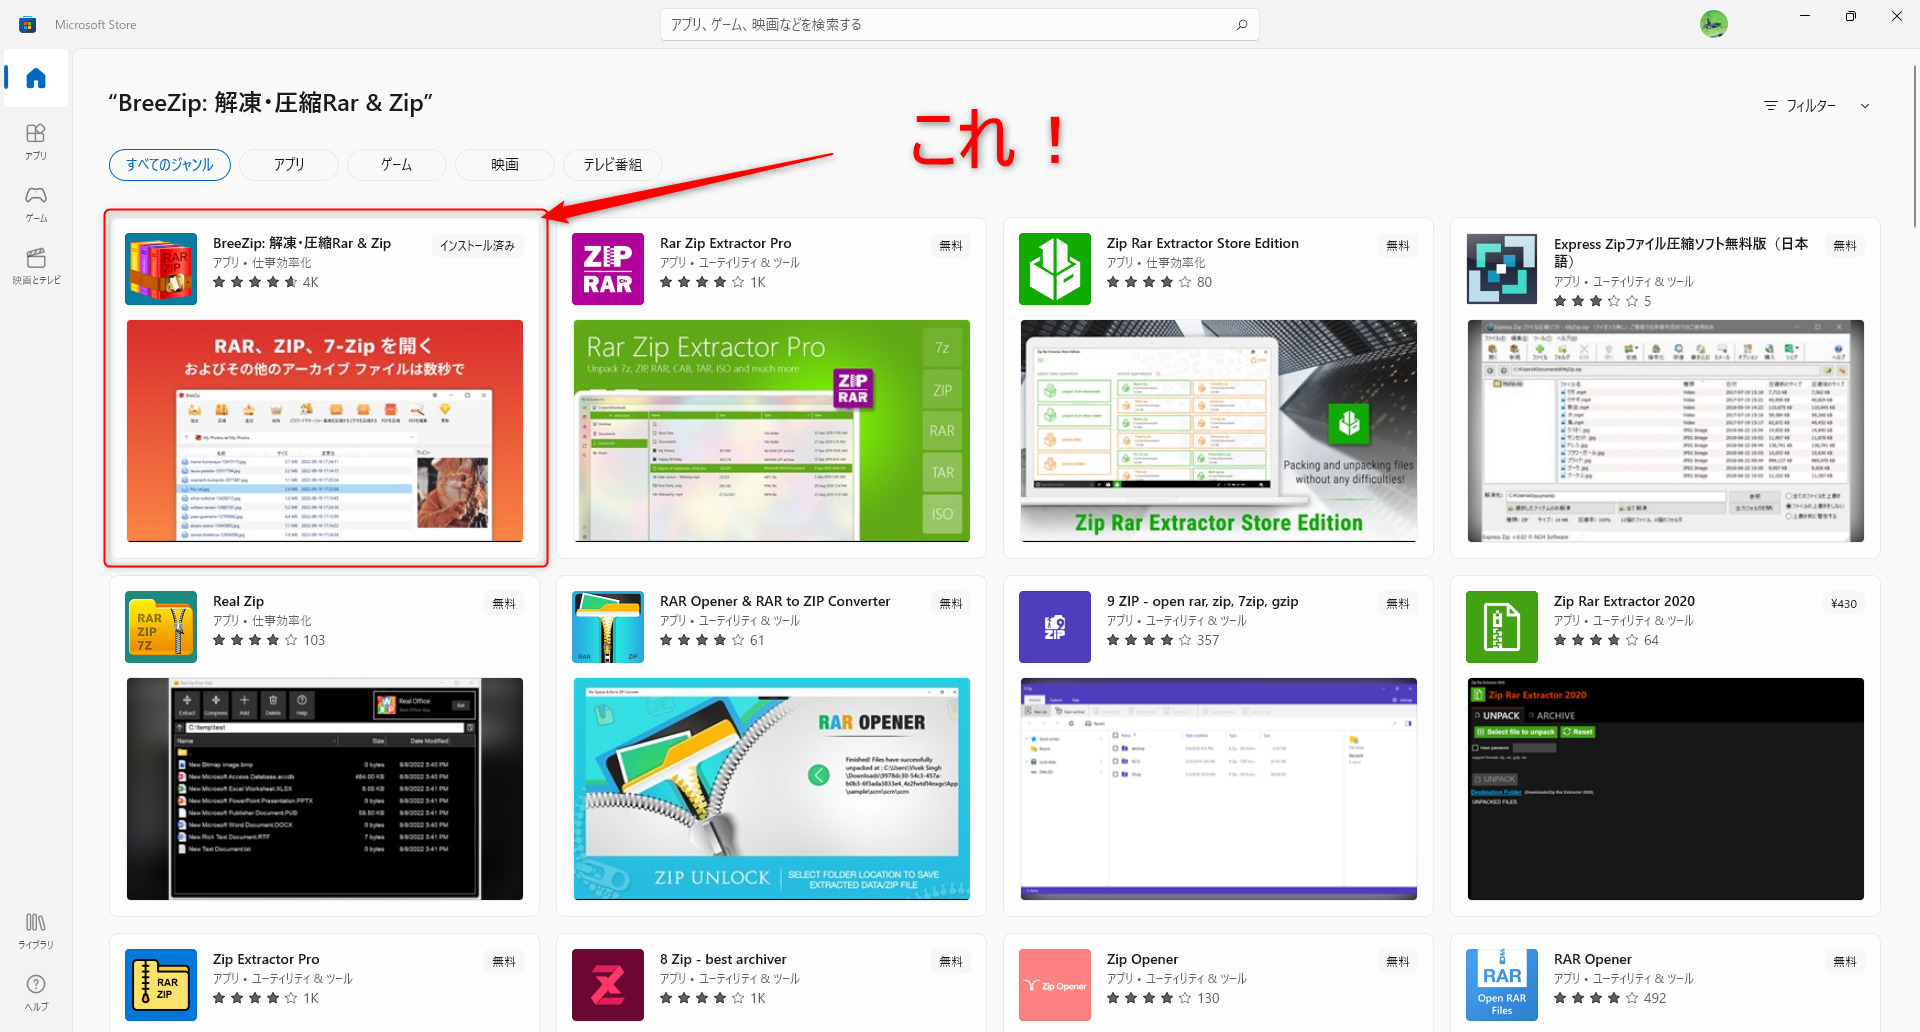This screenshot has height=1032, width=1920.
Task: Open BreeZip: 解凍・圧縮Rar & Zip title link
Action: click(301, 243)
